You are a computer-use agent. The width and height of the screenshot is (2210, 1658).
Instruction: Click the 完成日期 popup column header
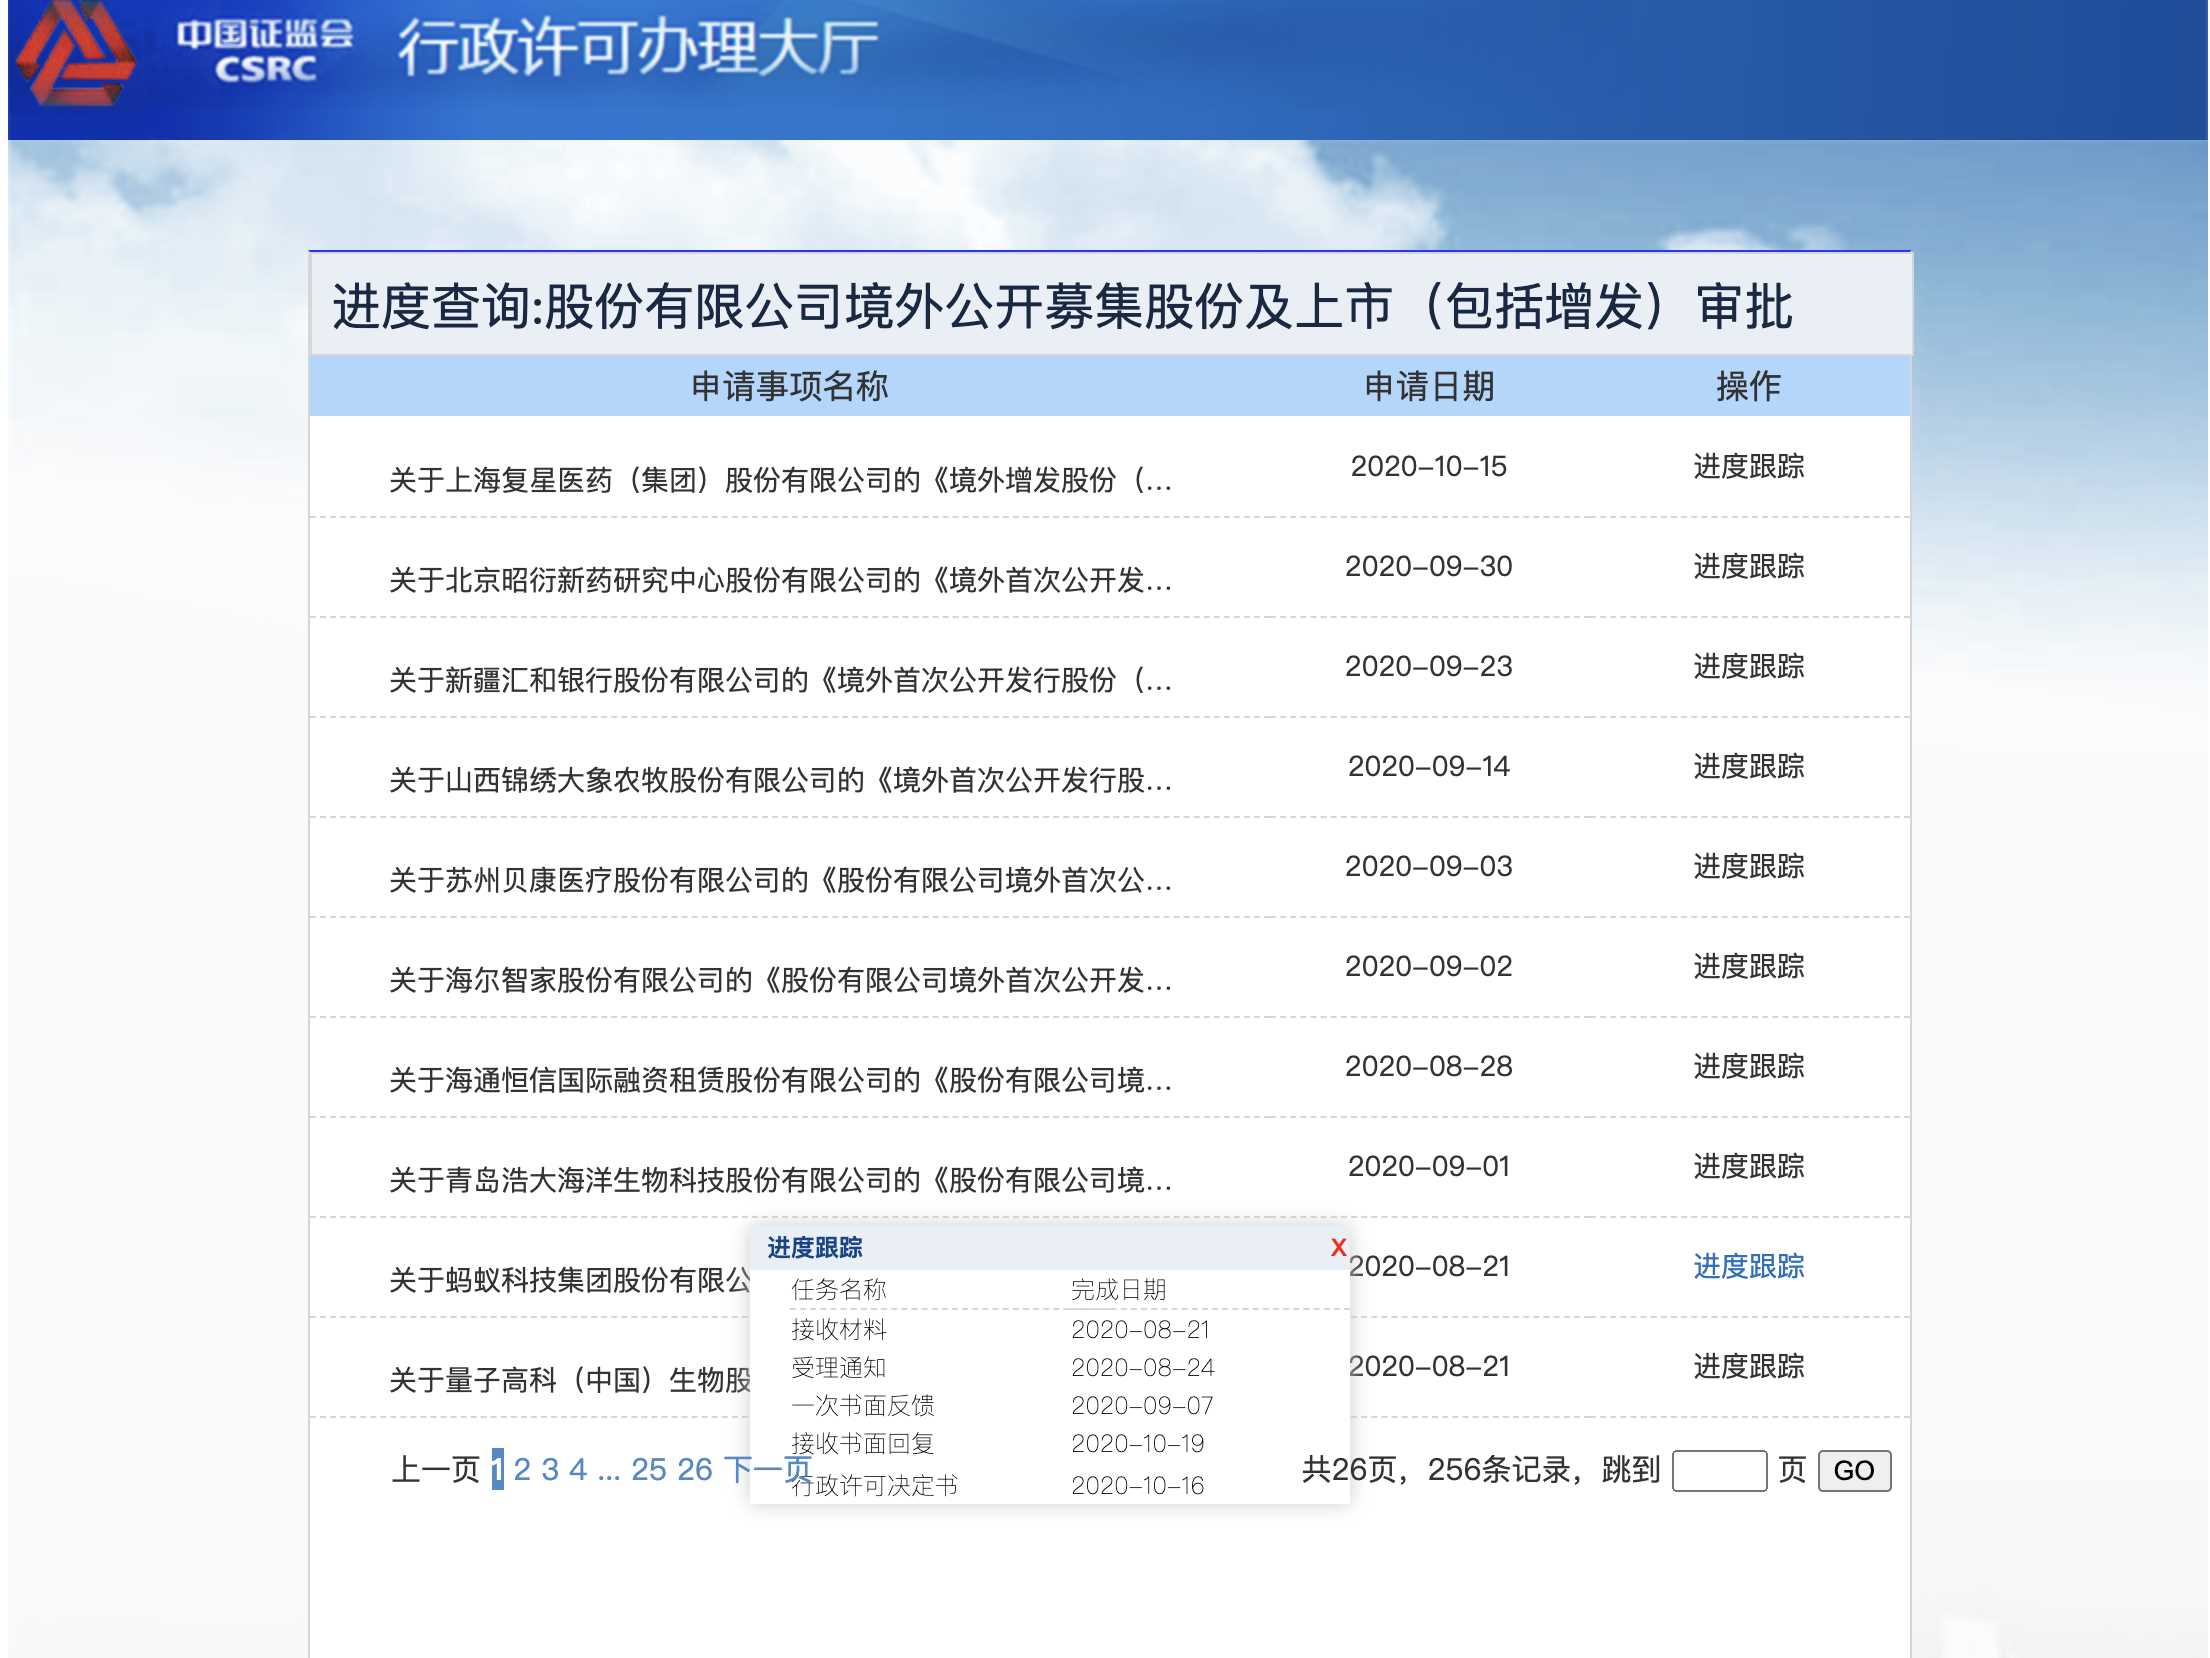1118,1289
